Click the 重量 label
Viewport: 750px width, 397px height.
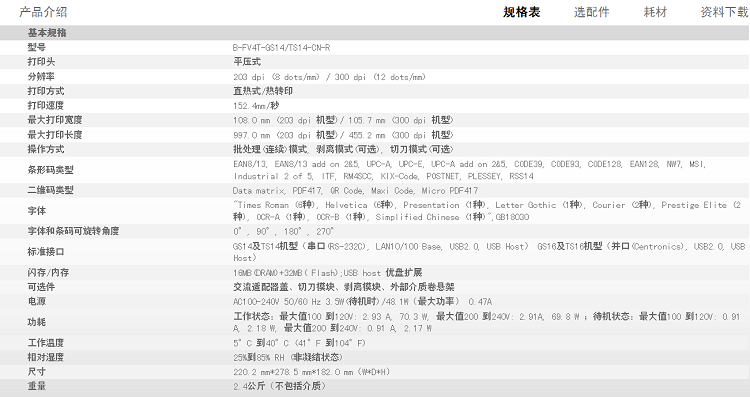tap(37, 386)
